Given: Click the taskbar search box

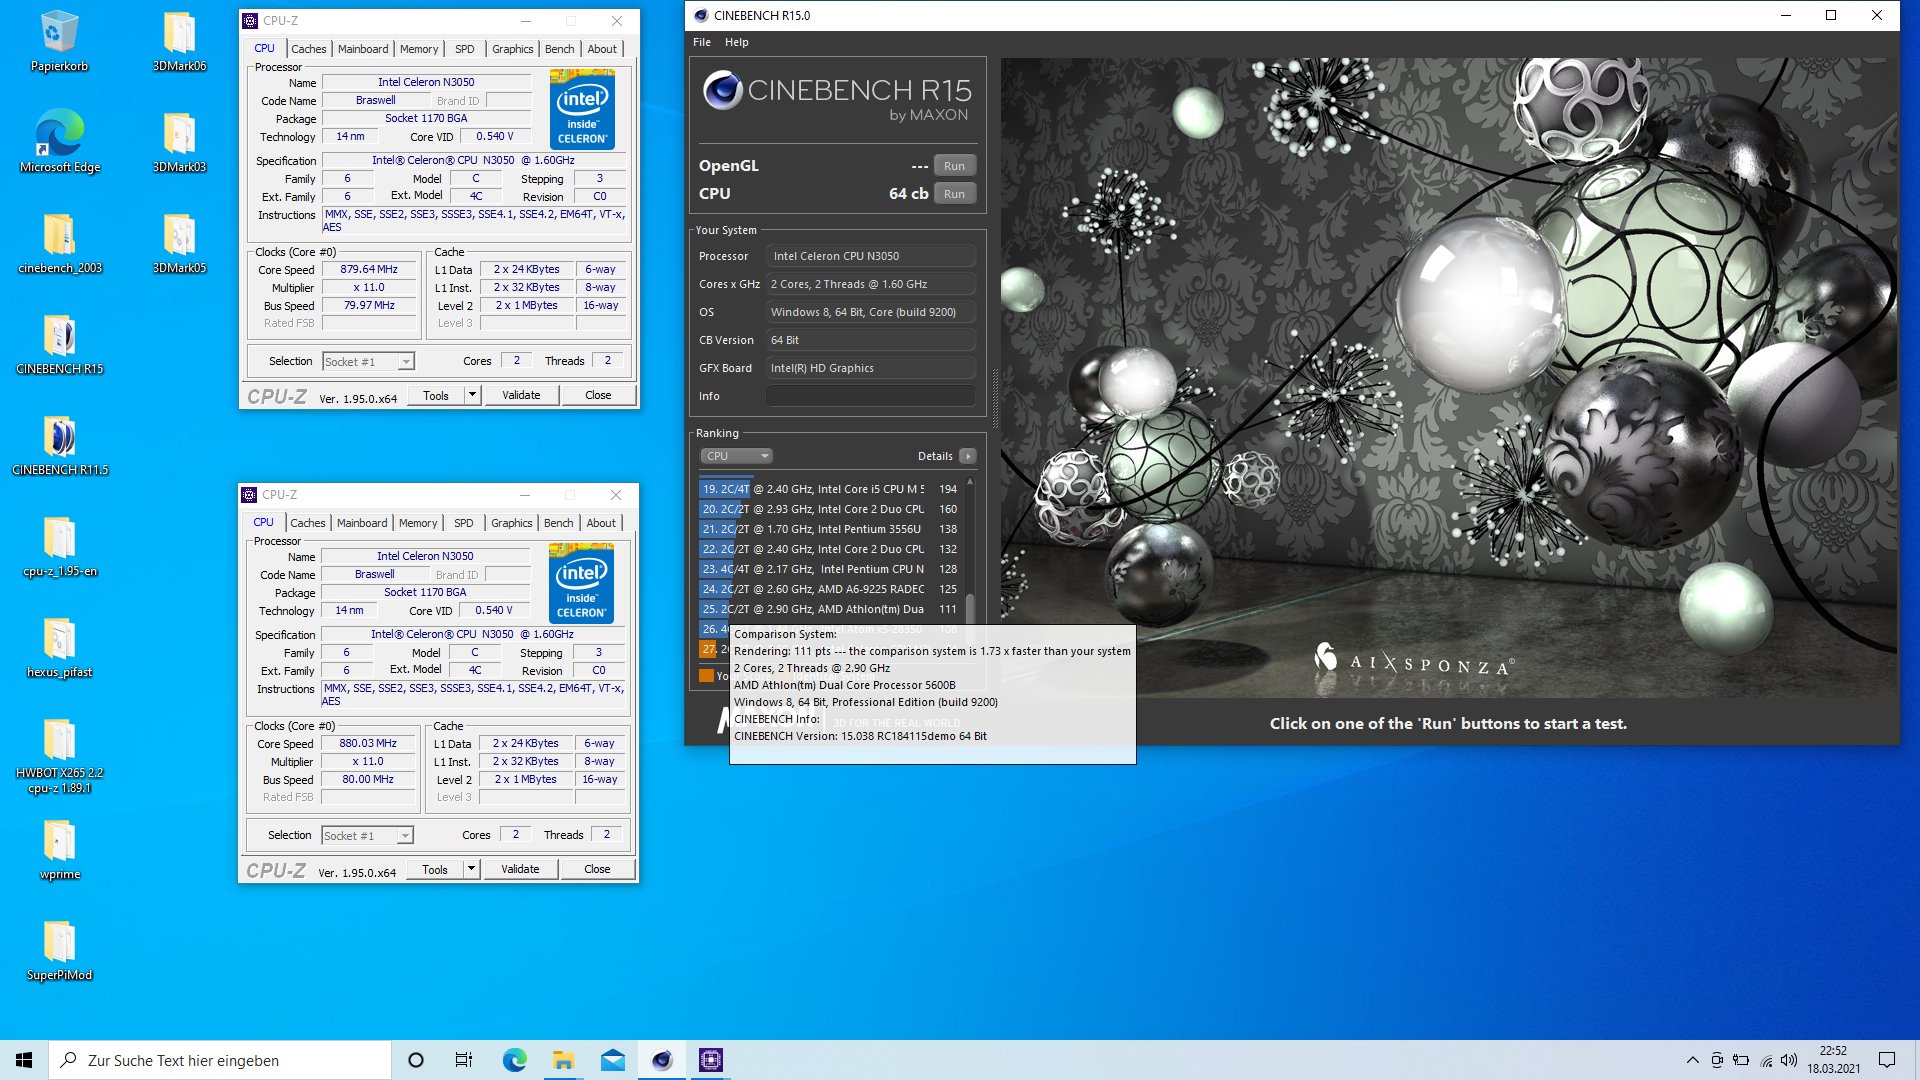Looking at the screenshot, I should pyautogui.click(x=220, y=1060).
